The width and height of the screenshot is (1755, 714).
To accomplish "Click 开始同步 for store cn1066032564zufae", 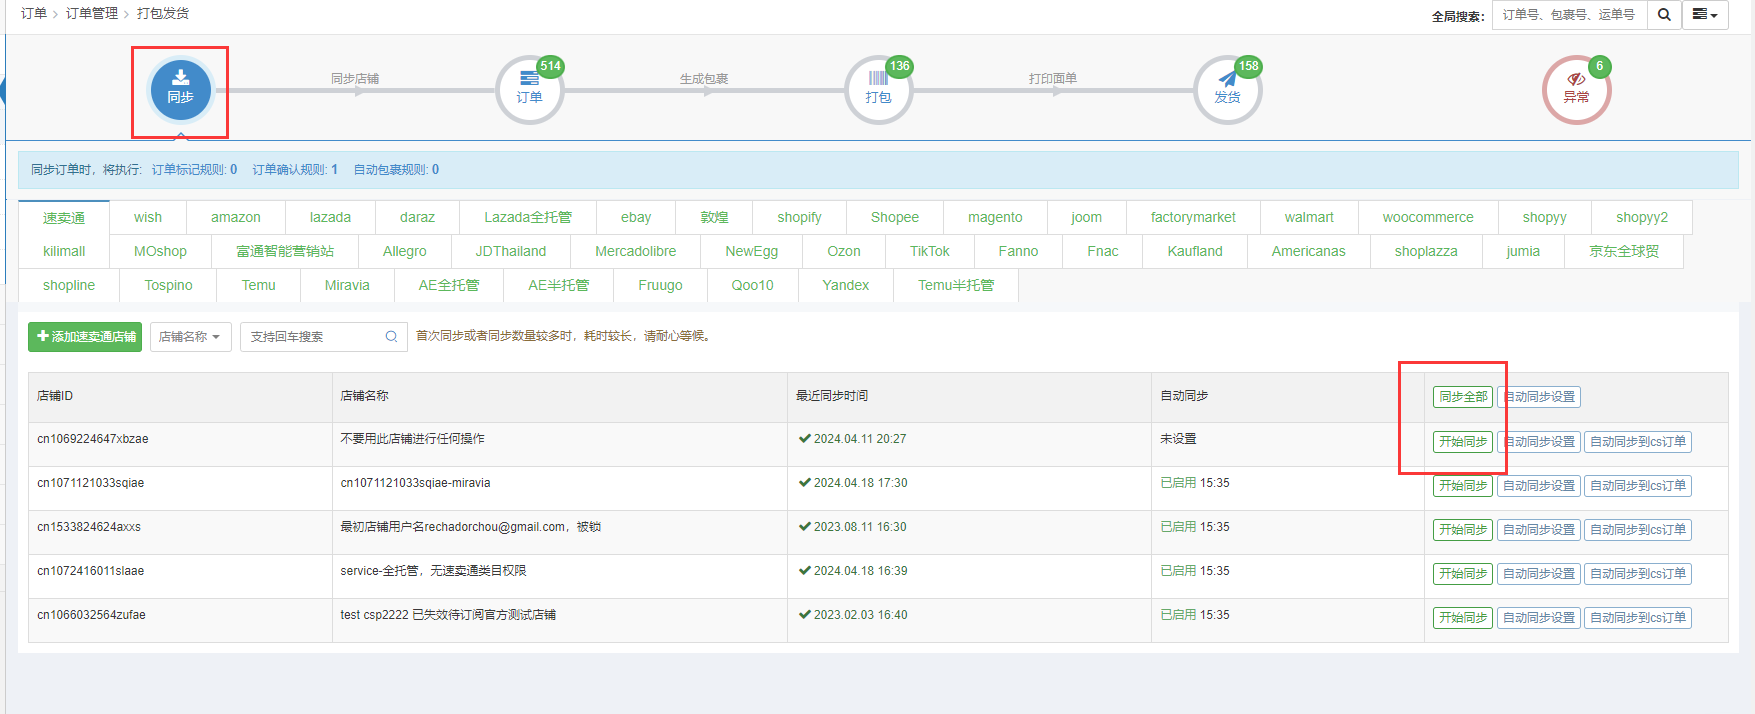I will 1463,618.
